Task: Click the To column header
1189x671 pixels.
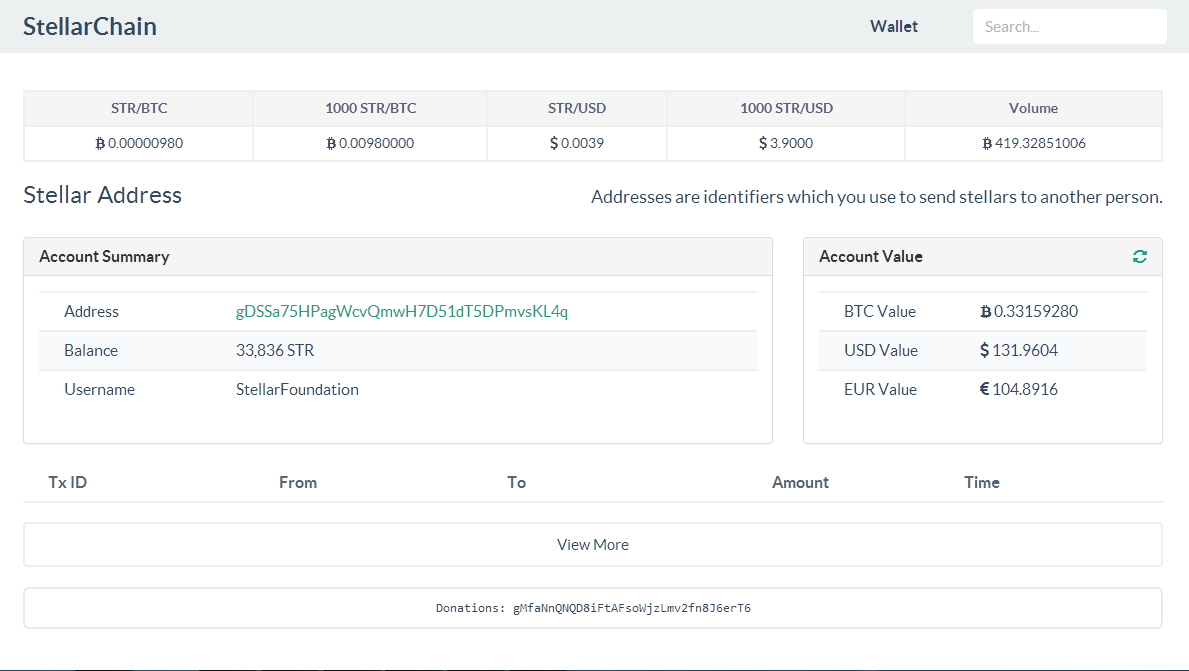Action: coord(516,482)
